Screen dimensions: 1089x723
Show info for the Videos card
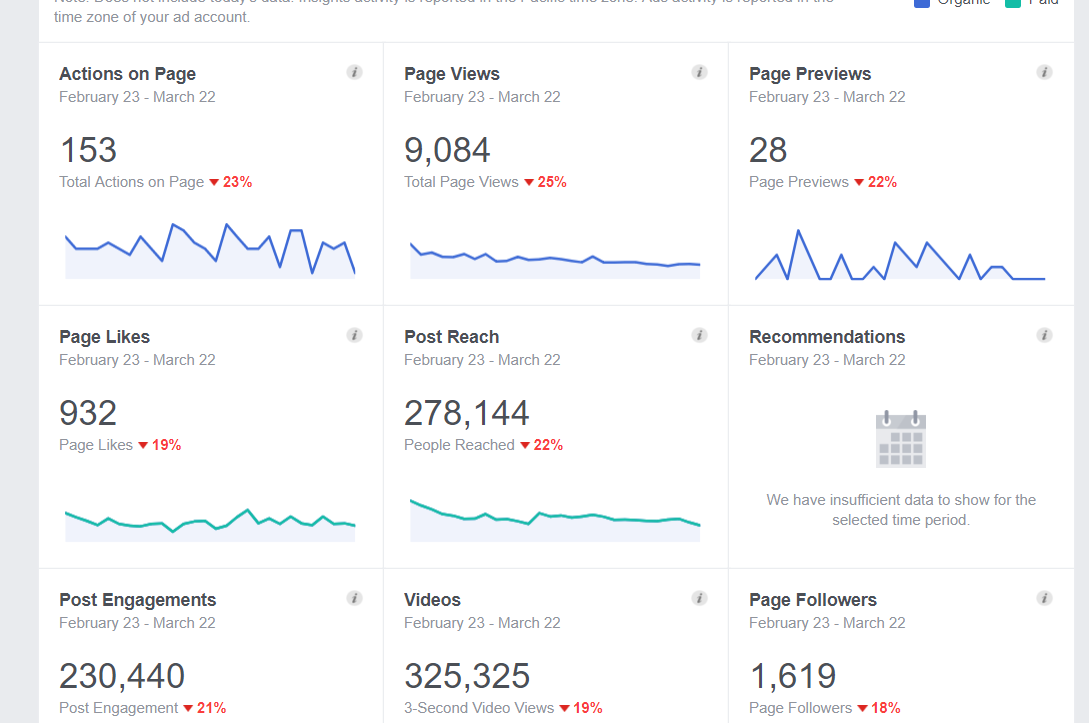699,598
